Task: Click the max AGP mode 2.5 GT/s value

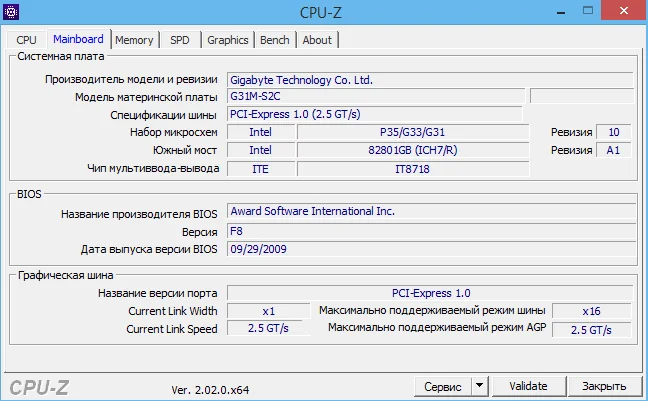Action: (x=591, y=330)
